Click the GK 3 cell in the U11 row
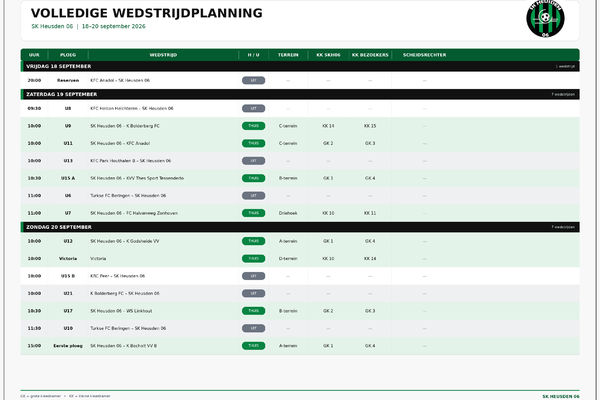The height and width of the screenshot is (400, 600). [370, 143]
